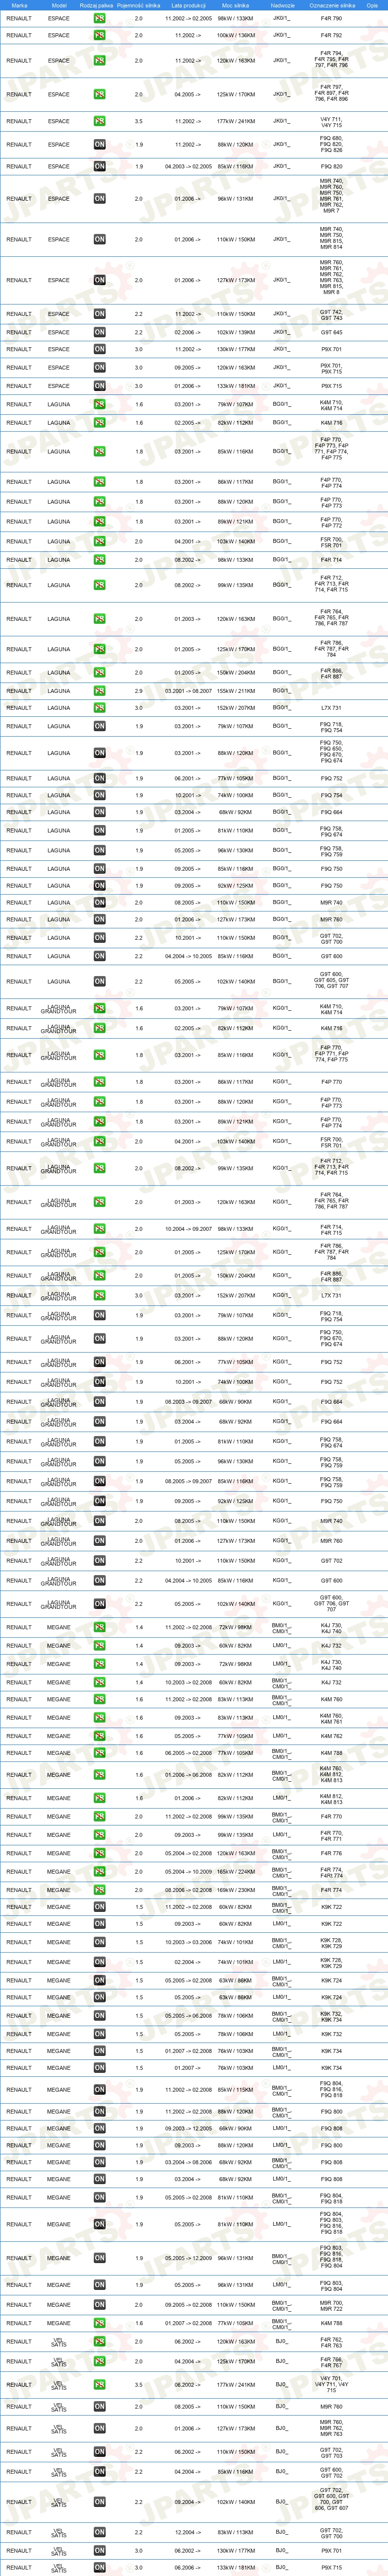Viewport: 388px width, 2576px height.
Task: Select the 10.2003 -> 03.2006 date cell
Action: click(x=188, y=1942)
